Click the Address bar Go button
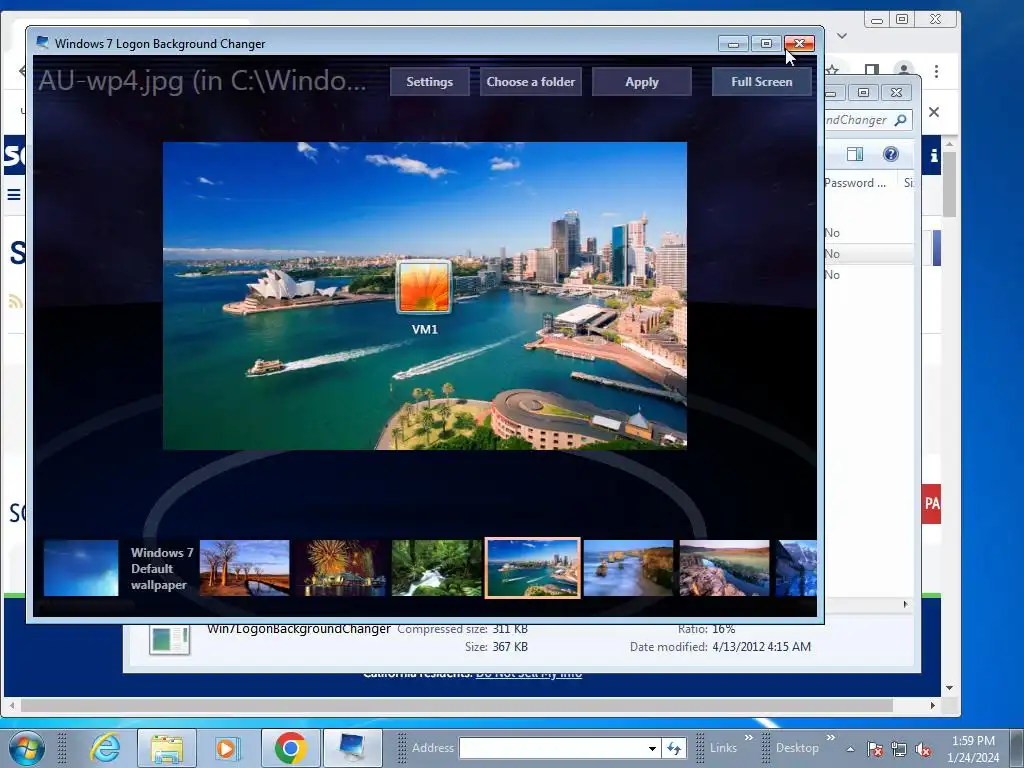 (x=674, y=748)
